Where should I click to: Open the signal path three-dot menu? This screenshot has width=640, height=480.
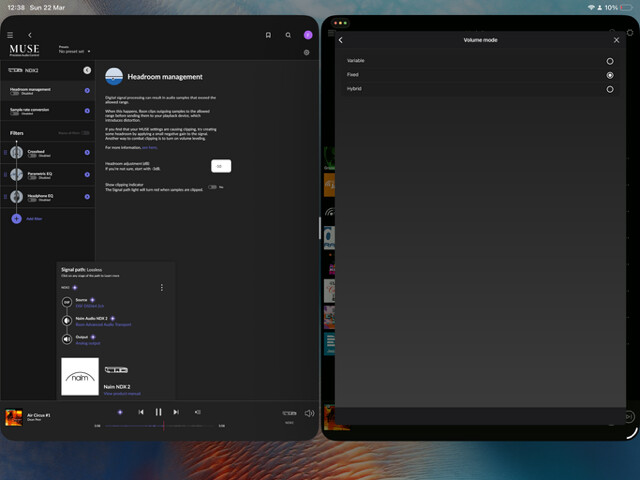pyautogui.click(x=162, y=288)
